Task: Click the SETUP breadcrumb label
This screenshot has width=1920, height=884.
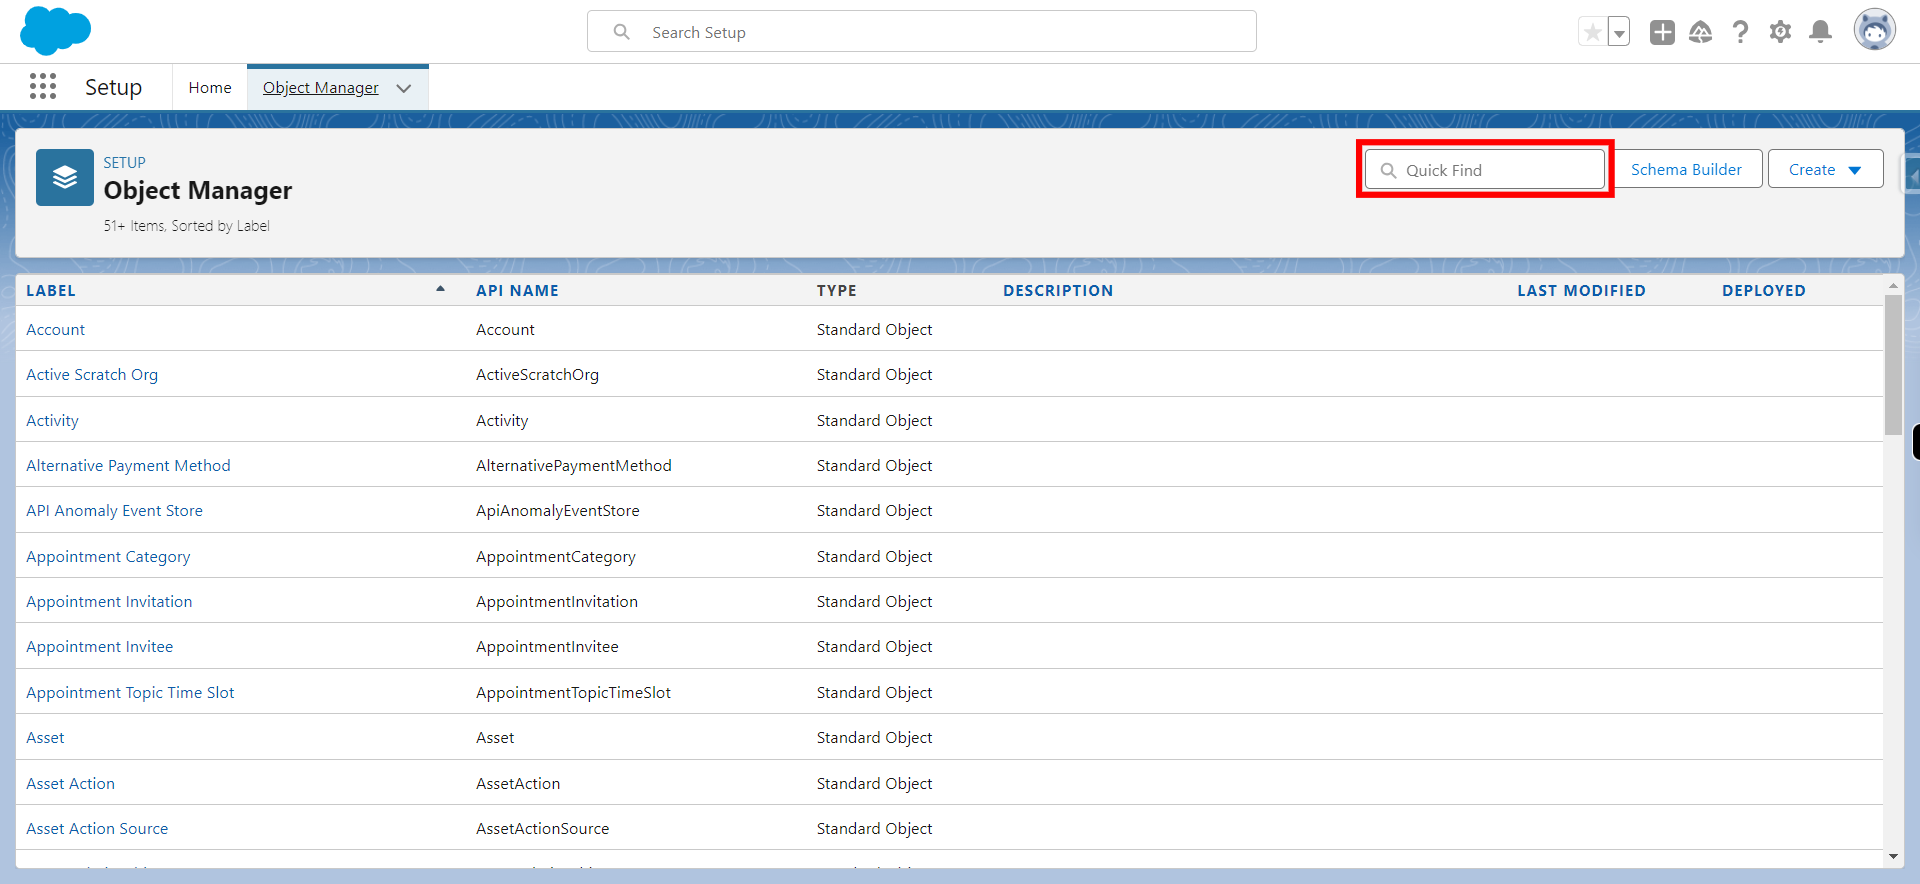Action: click(x=124, y=163)
